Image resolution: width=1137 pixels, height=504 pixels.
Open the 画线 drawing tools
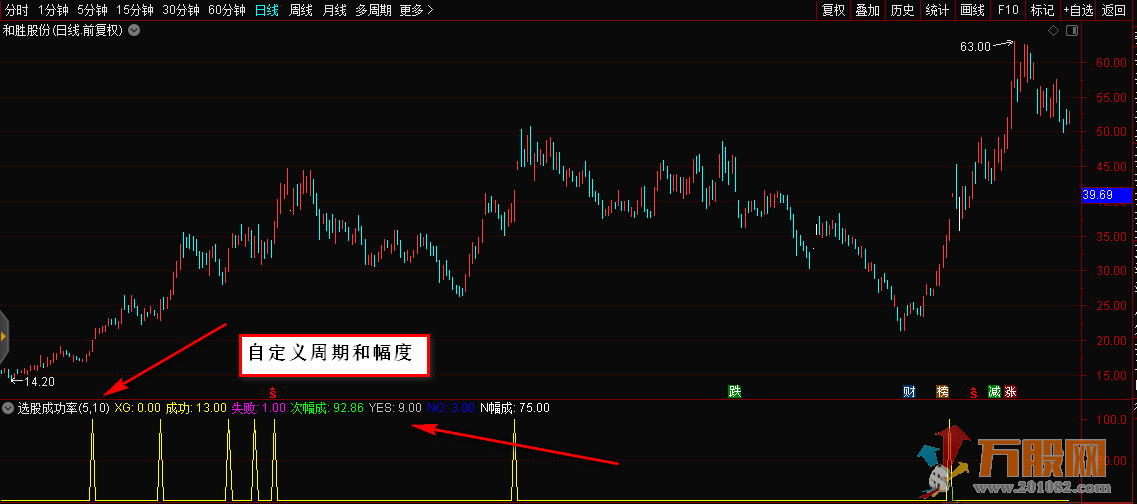(972, 10)
